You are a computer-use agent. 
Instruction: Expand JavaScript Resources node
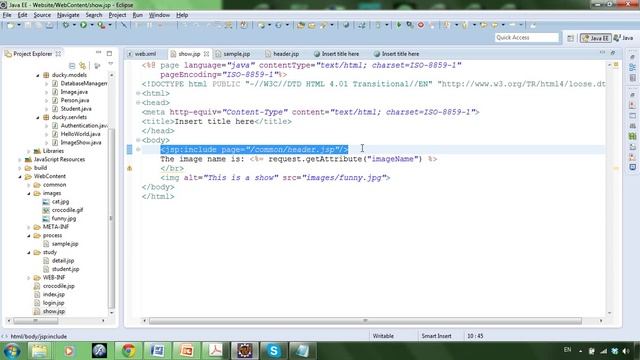coord(20,160)
